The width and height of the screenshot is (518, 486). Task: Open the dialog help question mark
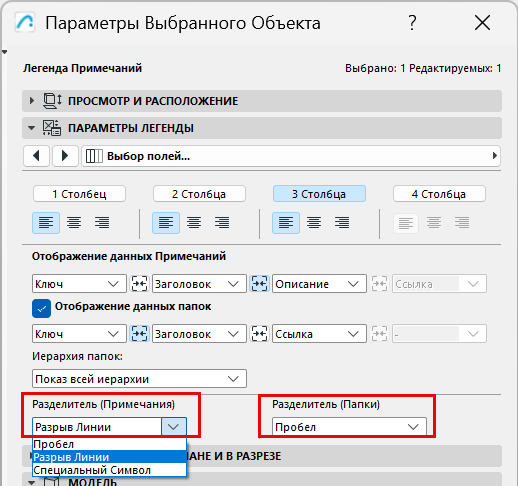pos(412,23)
